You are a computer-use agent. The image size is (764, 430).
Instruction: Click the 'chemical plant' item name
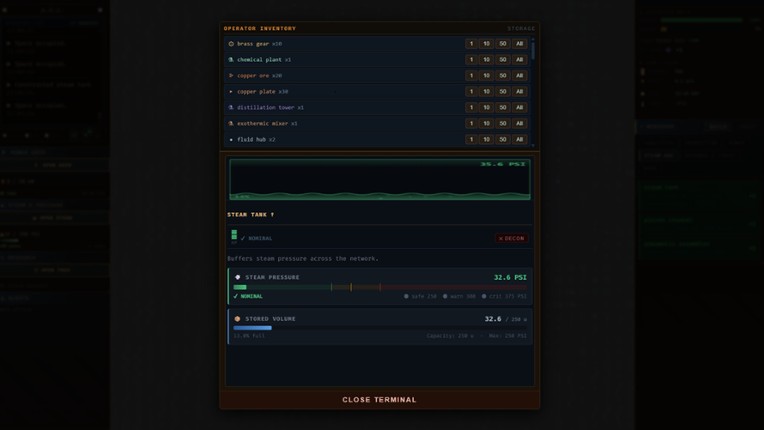coord(259,59)
